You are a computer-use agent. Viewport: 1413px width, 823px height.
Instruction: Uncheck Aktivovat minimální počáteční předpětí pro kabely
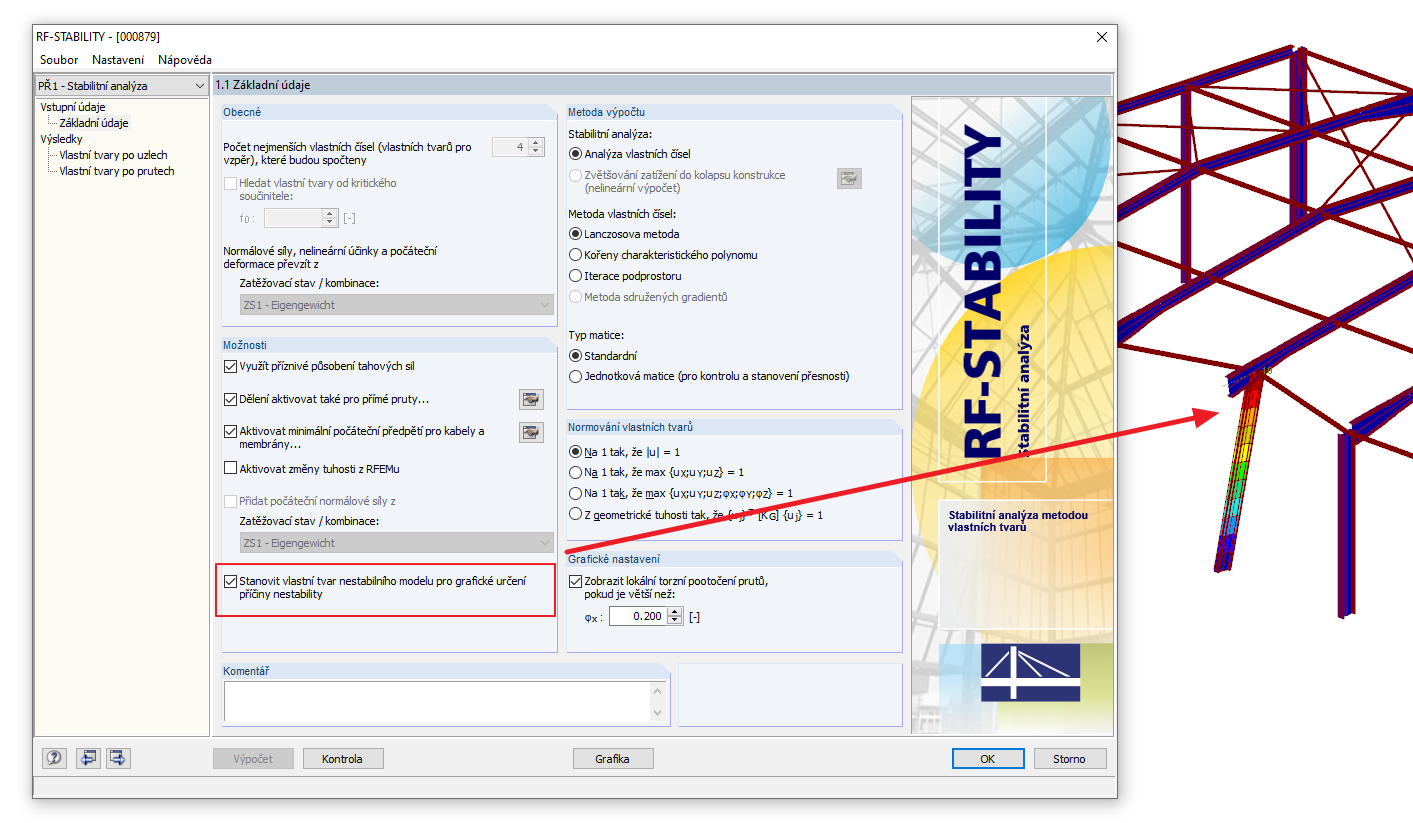[x=231, y=432]
